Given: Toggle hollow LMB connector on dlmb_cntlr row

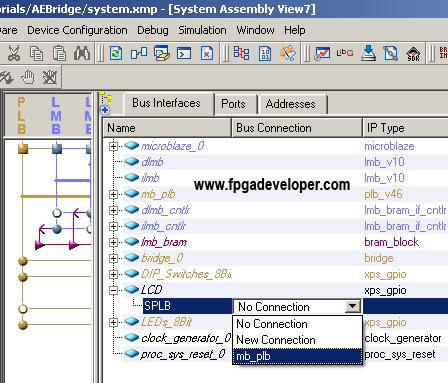Looking at the screenshot, I should 57,213.
